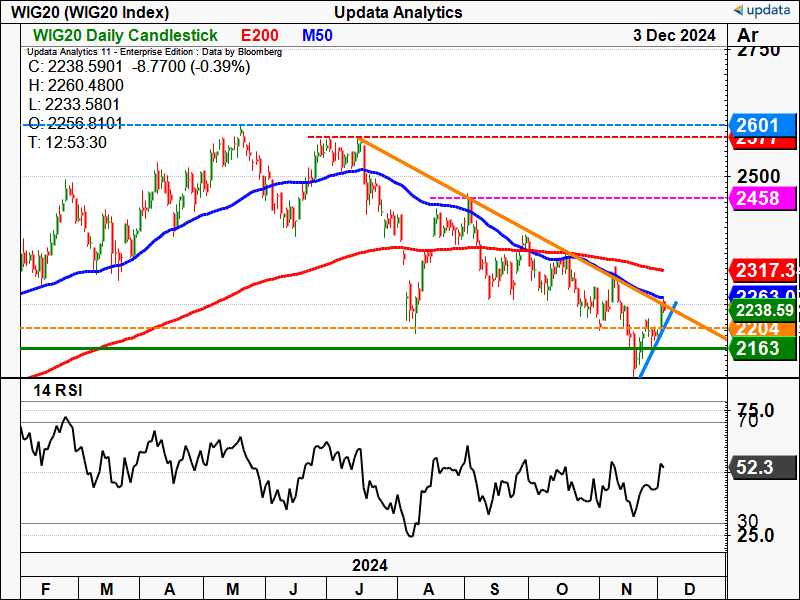Select the 'WIG20 Daily Candlestick' legend label
The image size is (800, 600).
pyautogui.click(x=125, y=35)
